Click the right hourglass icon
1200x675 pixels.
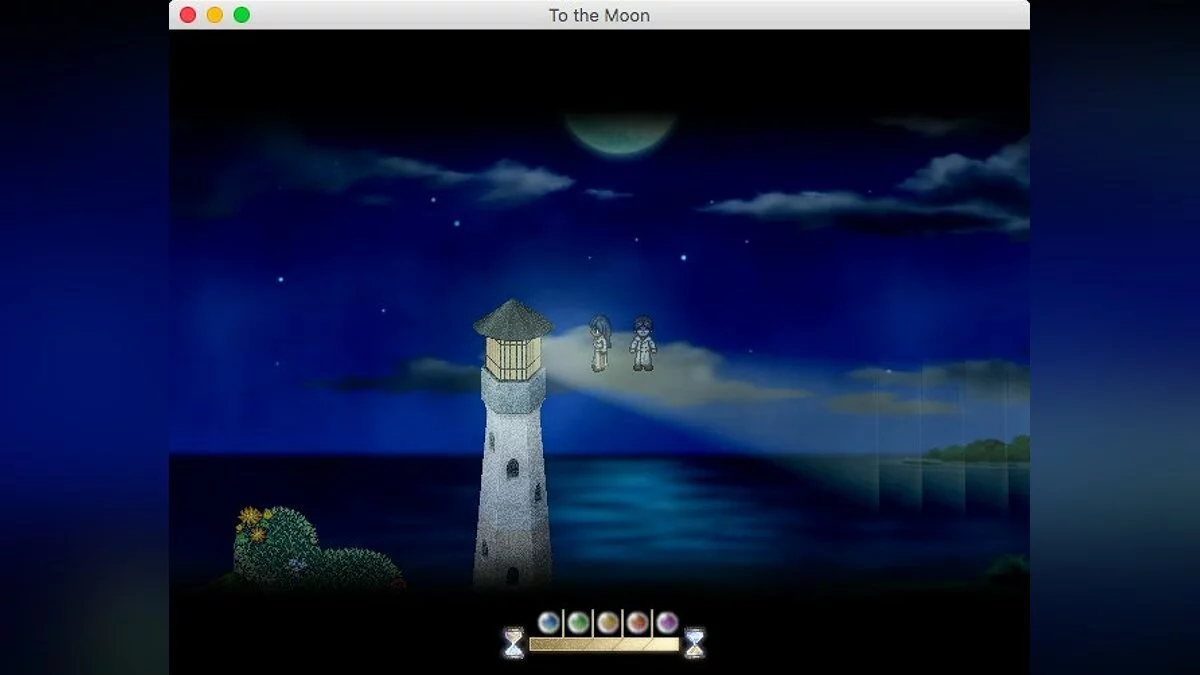pyautogui.click(x=694, y=643)
